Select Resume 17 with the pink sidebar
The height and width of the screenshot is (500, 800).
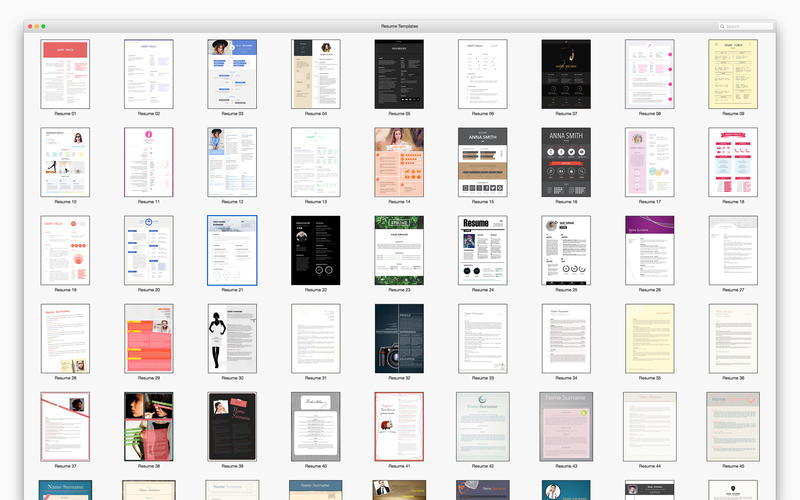point(649,162)
